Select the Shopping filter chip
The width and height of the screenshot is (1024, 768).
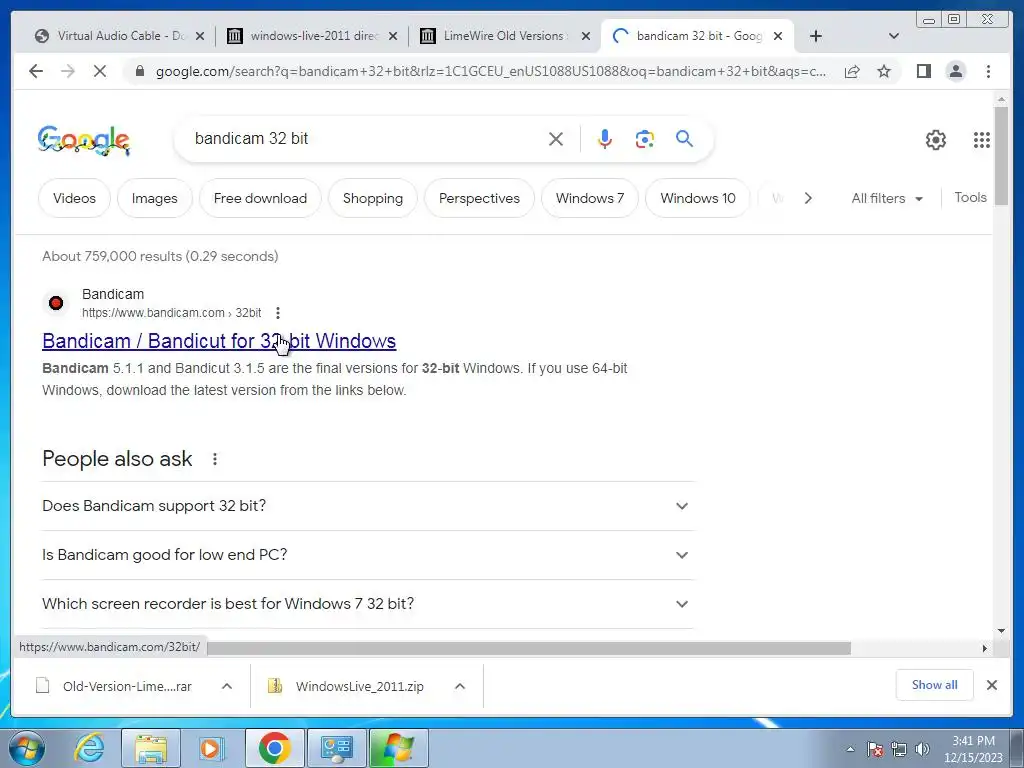373,198
